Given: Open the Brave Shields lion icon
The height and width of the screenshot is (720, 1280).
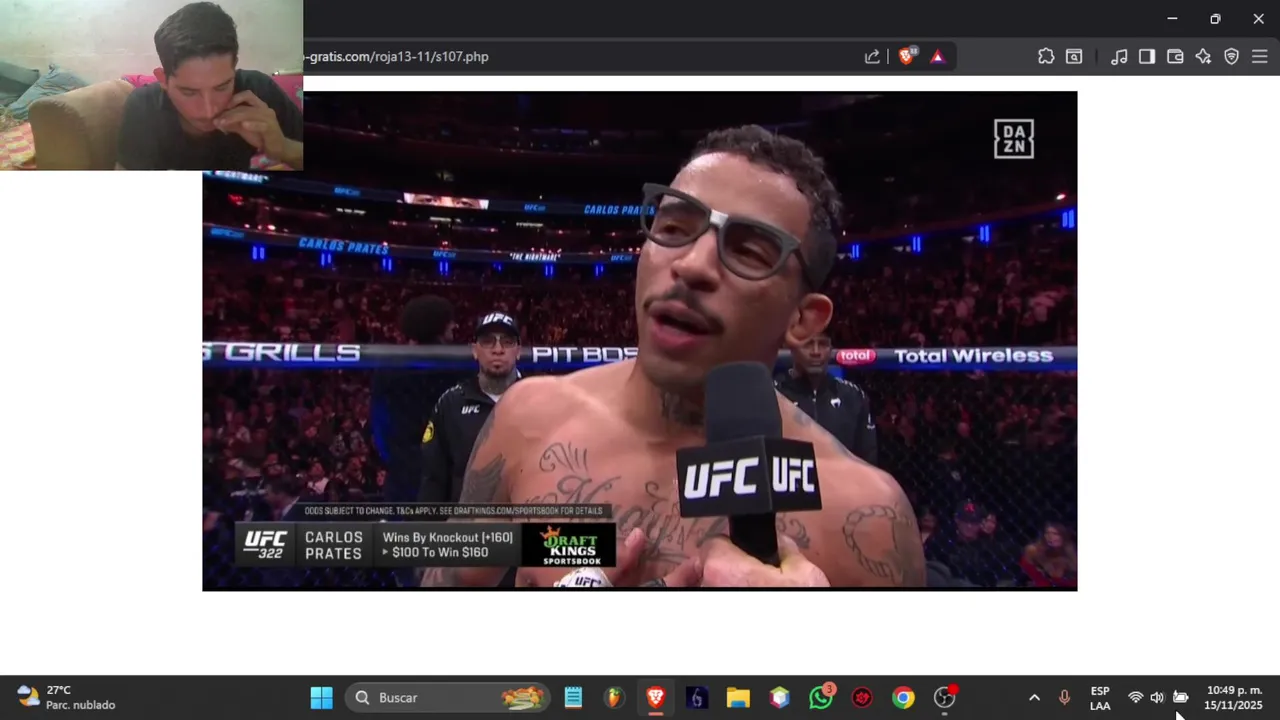Looking at the screenshot, I should point(906,57).
